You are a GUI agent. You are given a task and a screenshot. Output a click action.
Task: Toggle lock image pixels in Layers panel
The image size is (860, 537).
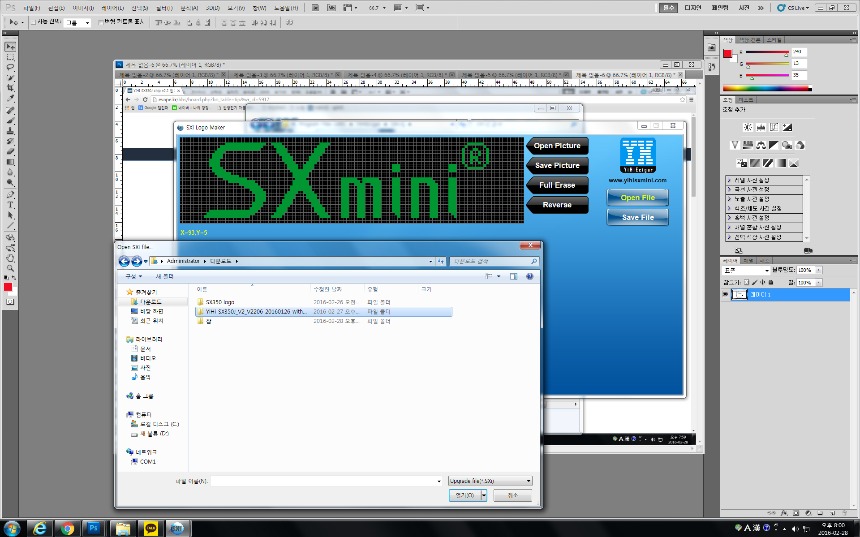755,282
